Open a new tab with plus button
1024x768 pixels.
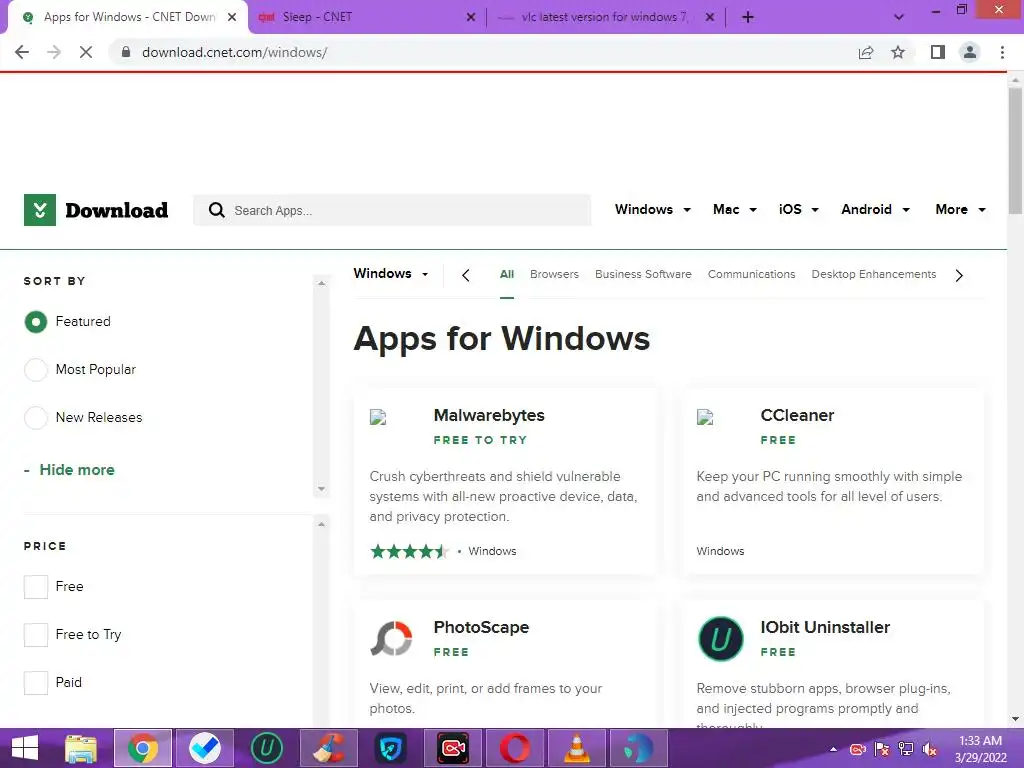[x=748, y=18]
